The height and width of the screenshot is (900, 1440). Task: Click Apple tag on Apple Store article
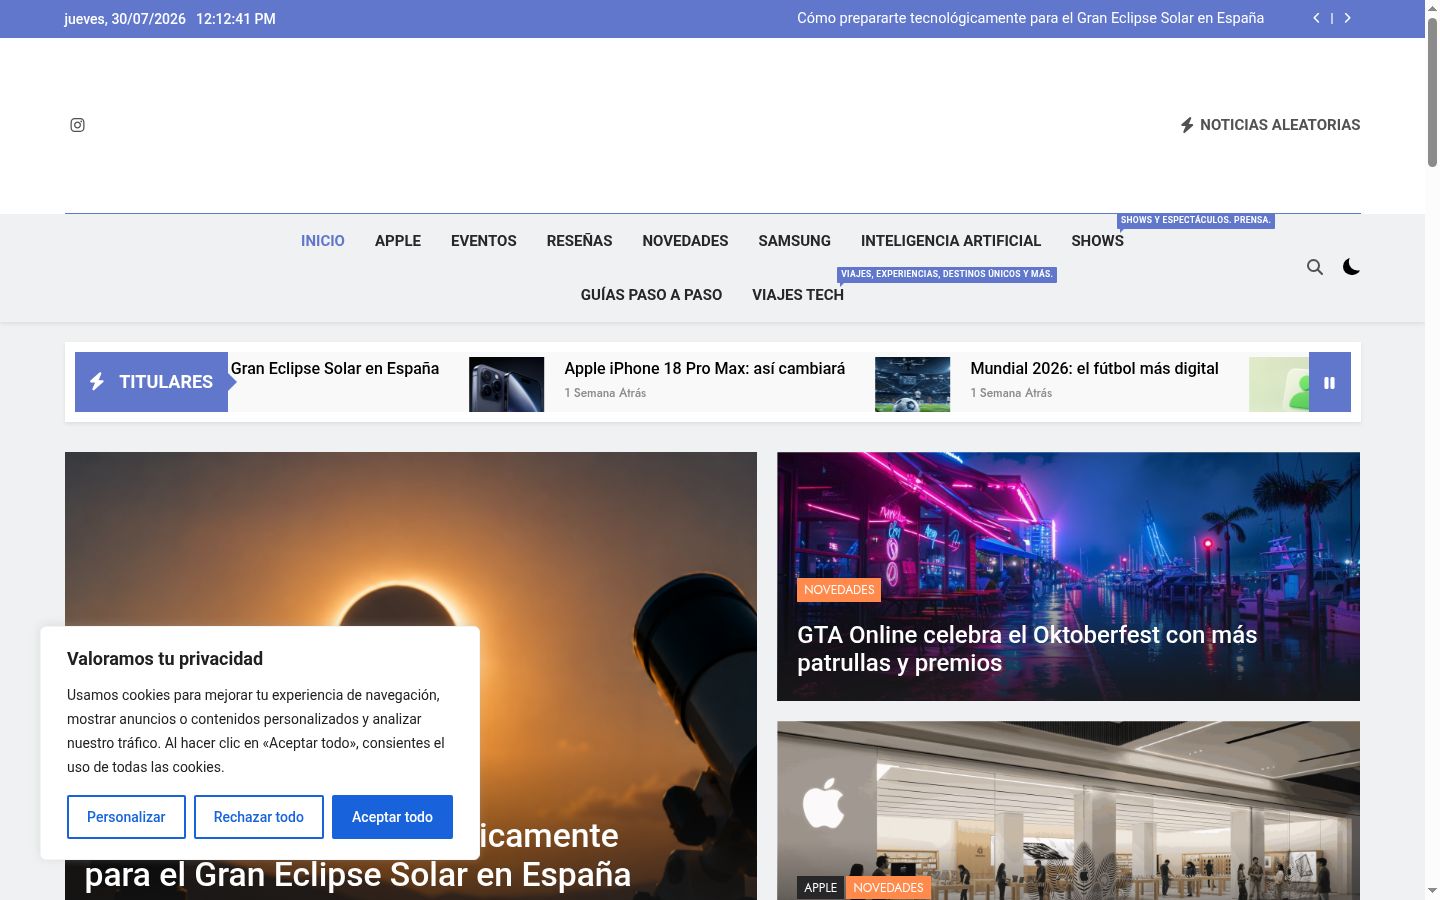(x=821, y=888)
